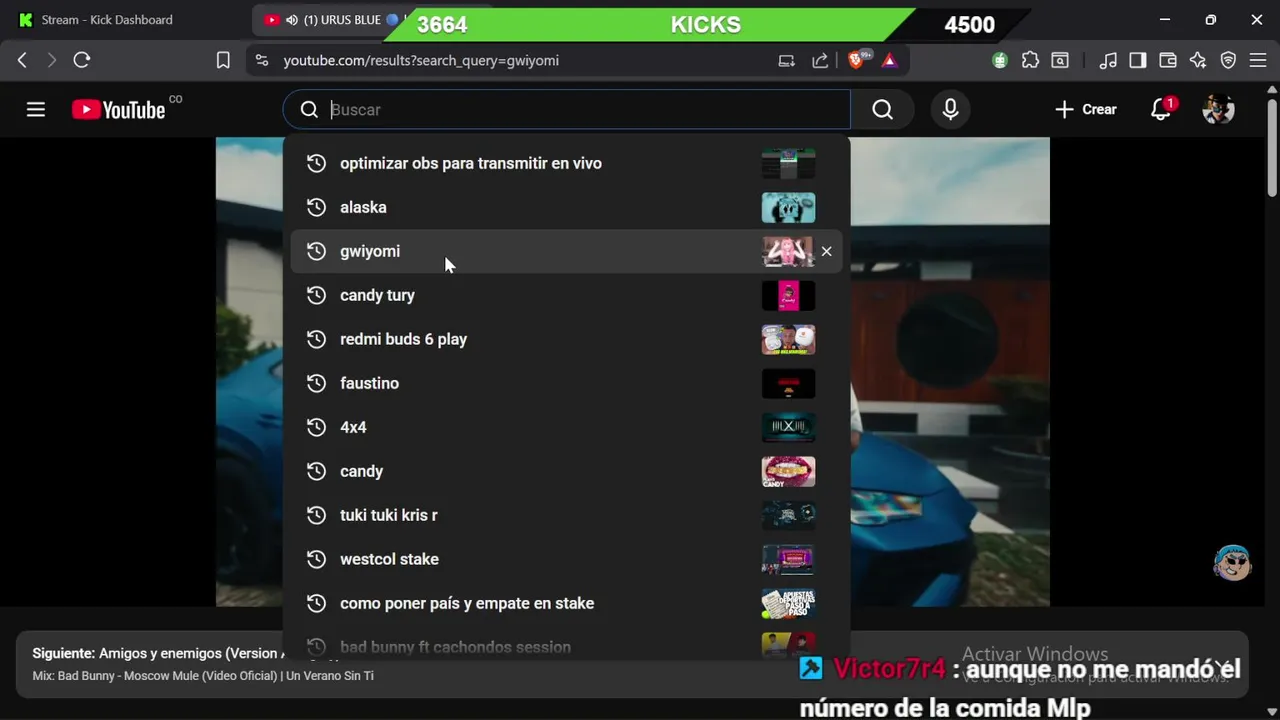1280x720 pixels.
Task: Open the YouTube account avatar menu
Action: click(x=1218, y=110)
